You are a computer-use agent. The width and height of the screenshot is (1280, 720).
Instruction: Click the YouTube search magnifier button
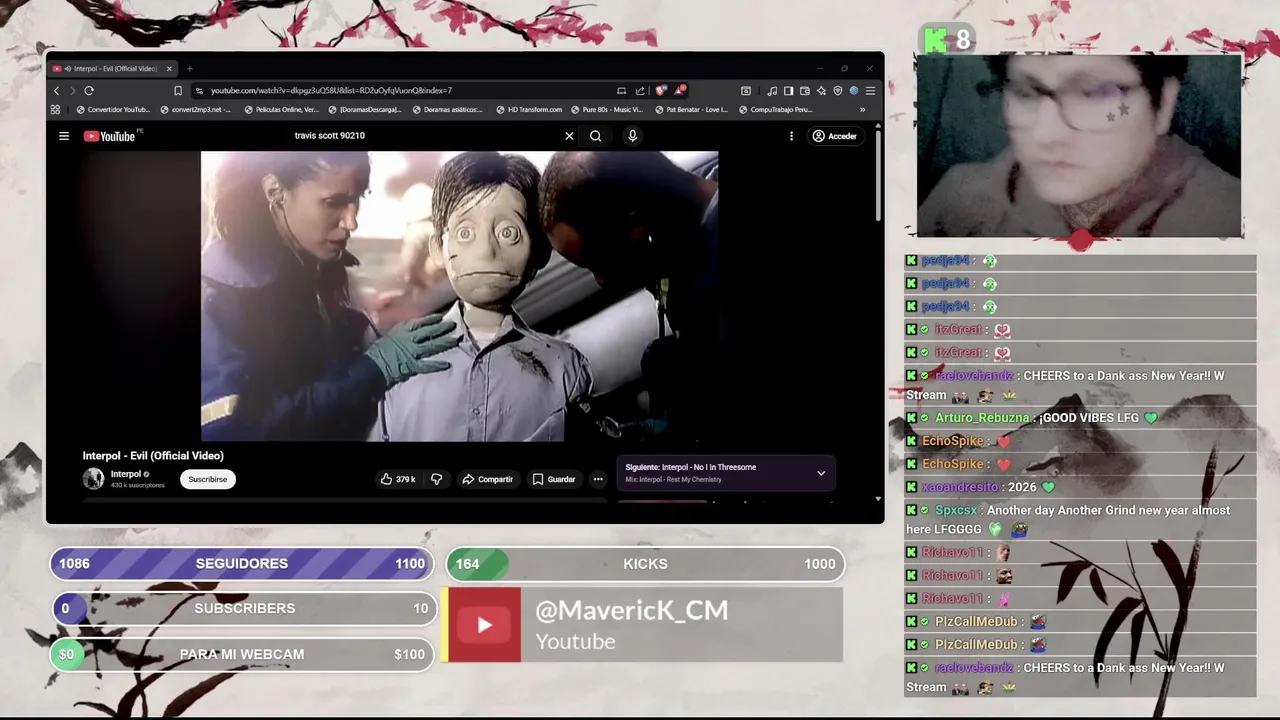point(595,136)
